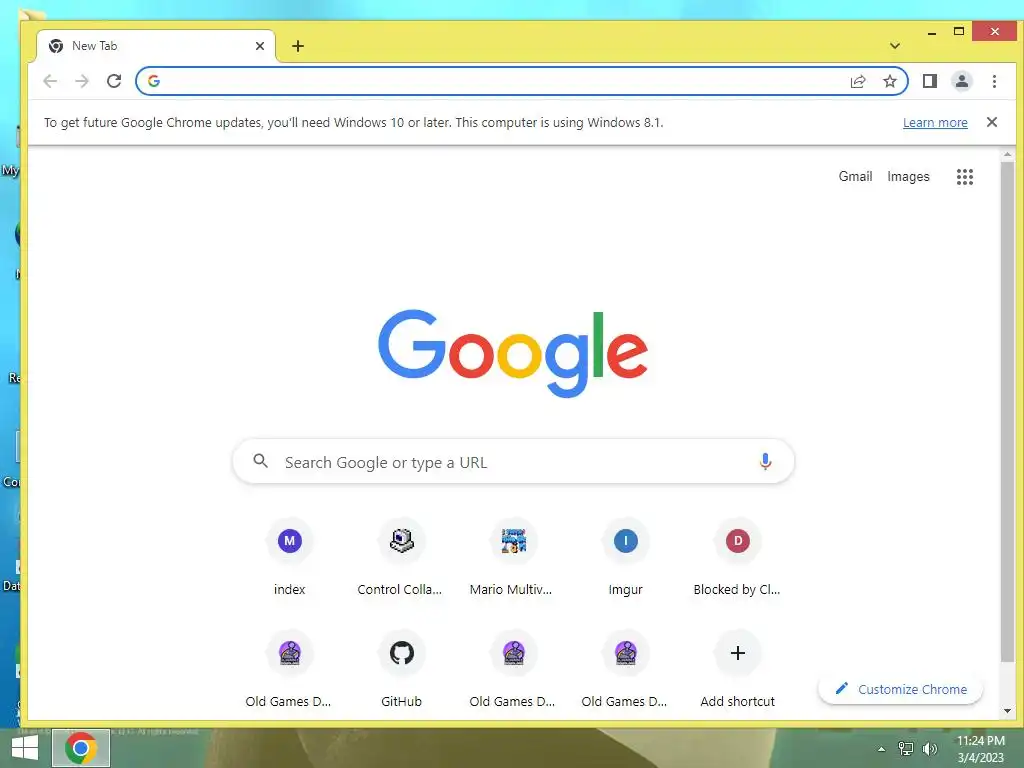Open the Learn more link

pos(935,123)
